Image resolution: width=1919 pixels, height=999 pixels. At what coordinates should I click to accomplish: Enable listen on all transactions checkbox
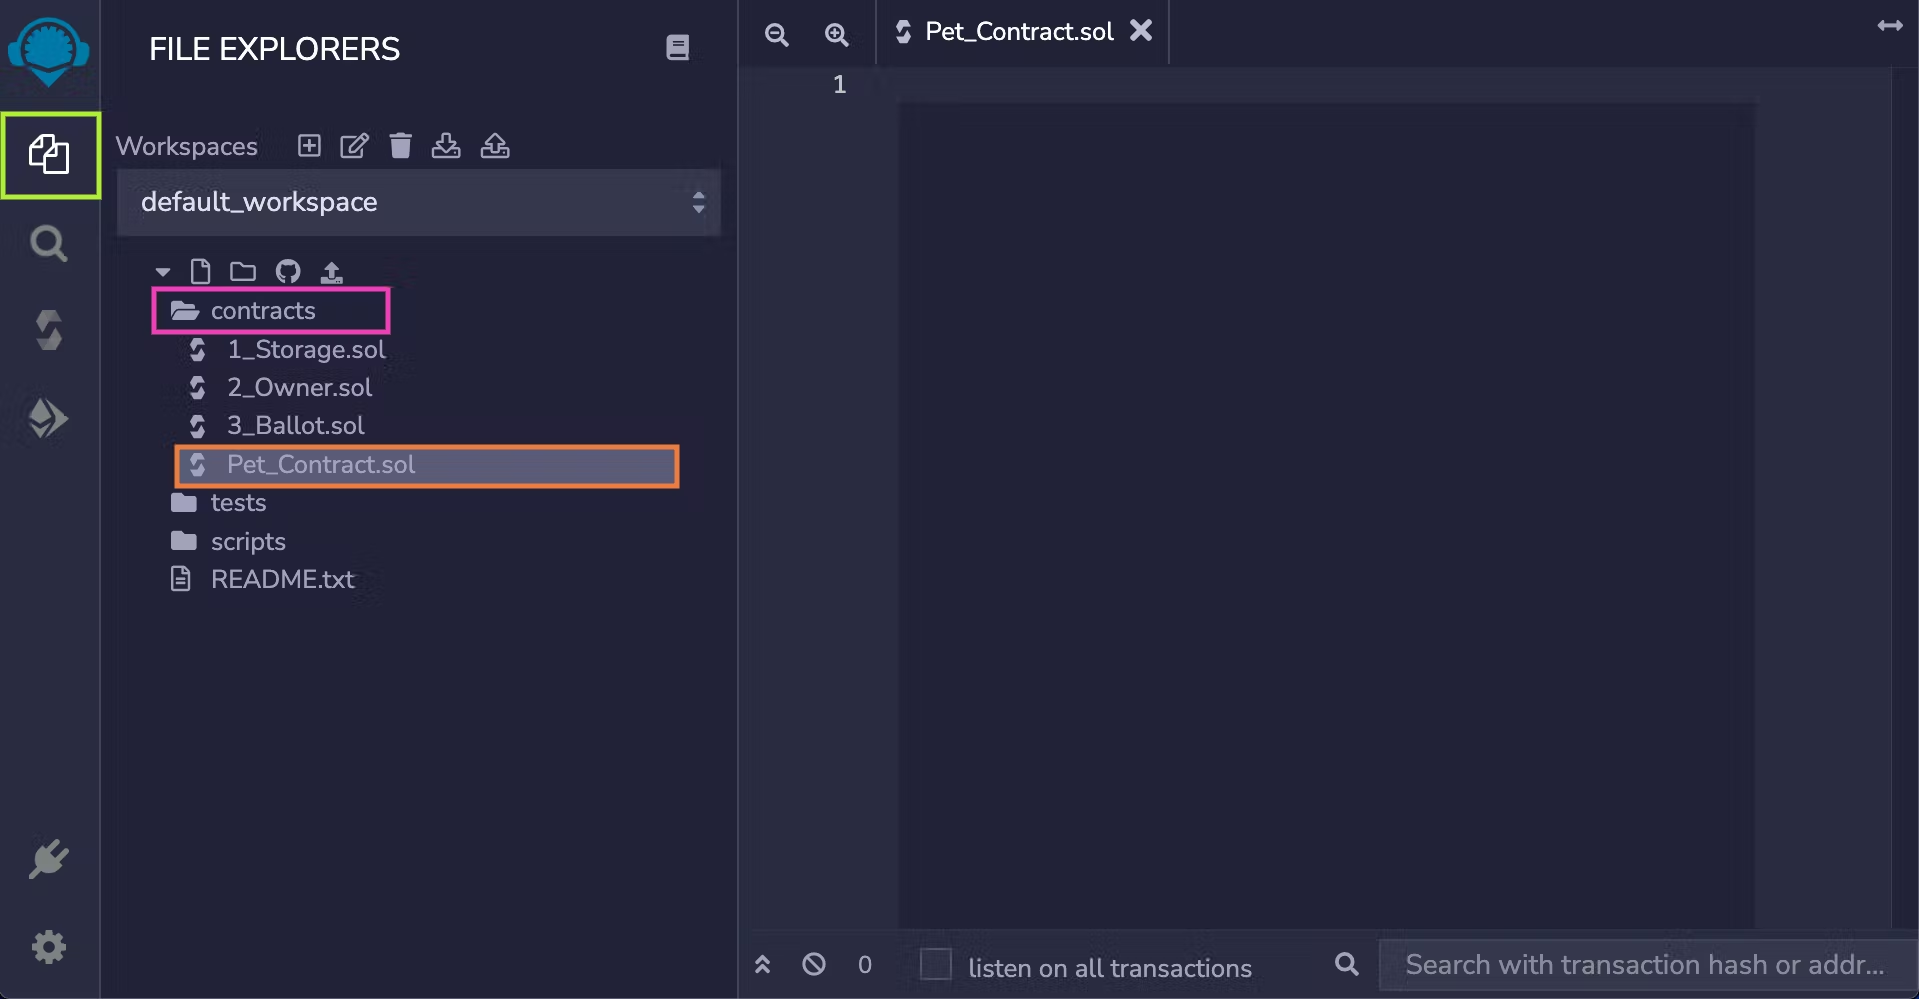click(935, 965)
